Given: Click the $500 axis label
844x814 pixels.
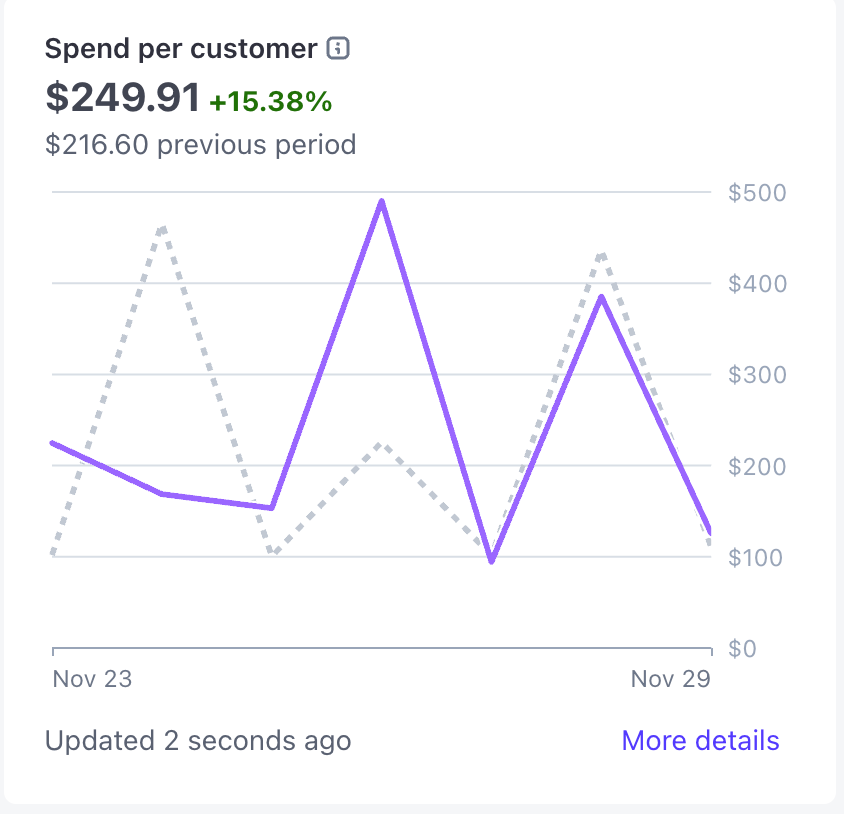Looking at the screenshot, I should coord(757,192).
